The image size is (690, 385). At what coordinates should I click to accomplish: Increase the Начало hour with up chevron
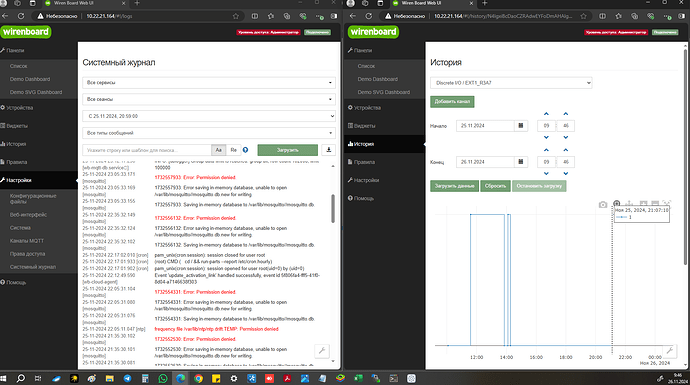[x=546, y=114]
